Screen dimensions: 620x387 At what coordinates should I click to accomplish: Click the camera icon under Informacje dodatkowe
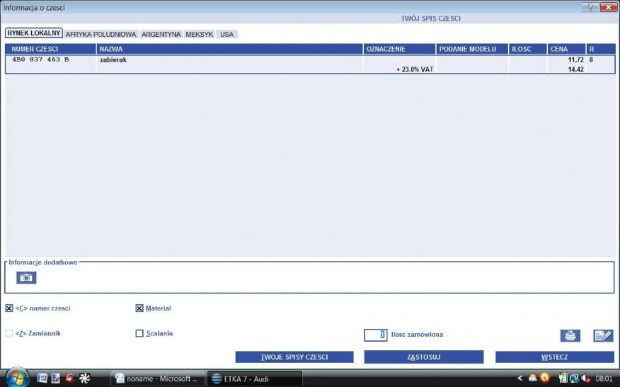(26, 278)
